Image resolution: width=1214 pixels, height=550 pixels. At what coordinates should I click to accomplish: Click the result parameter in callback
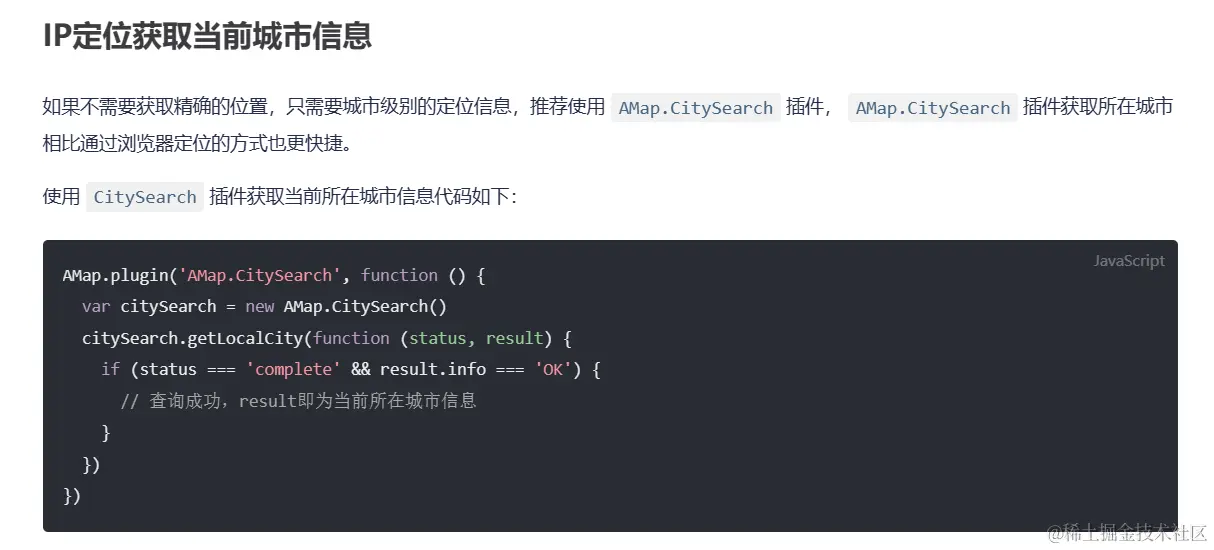[x=515, y=338]
